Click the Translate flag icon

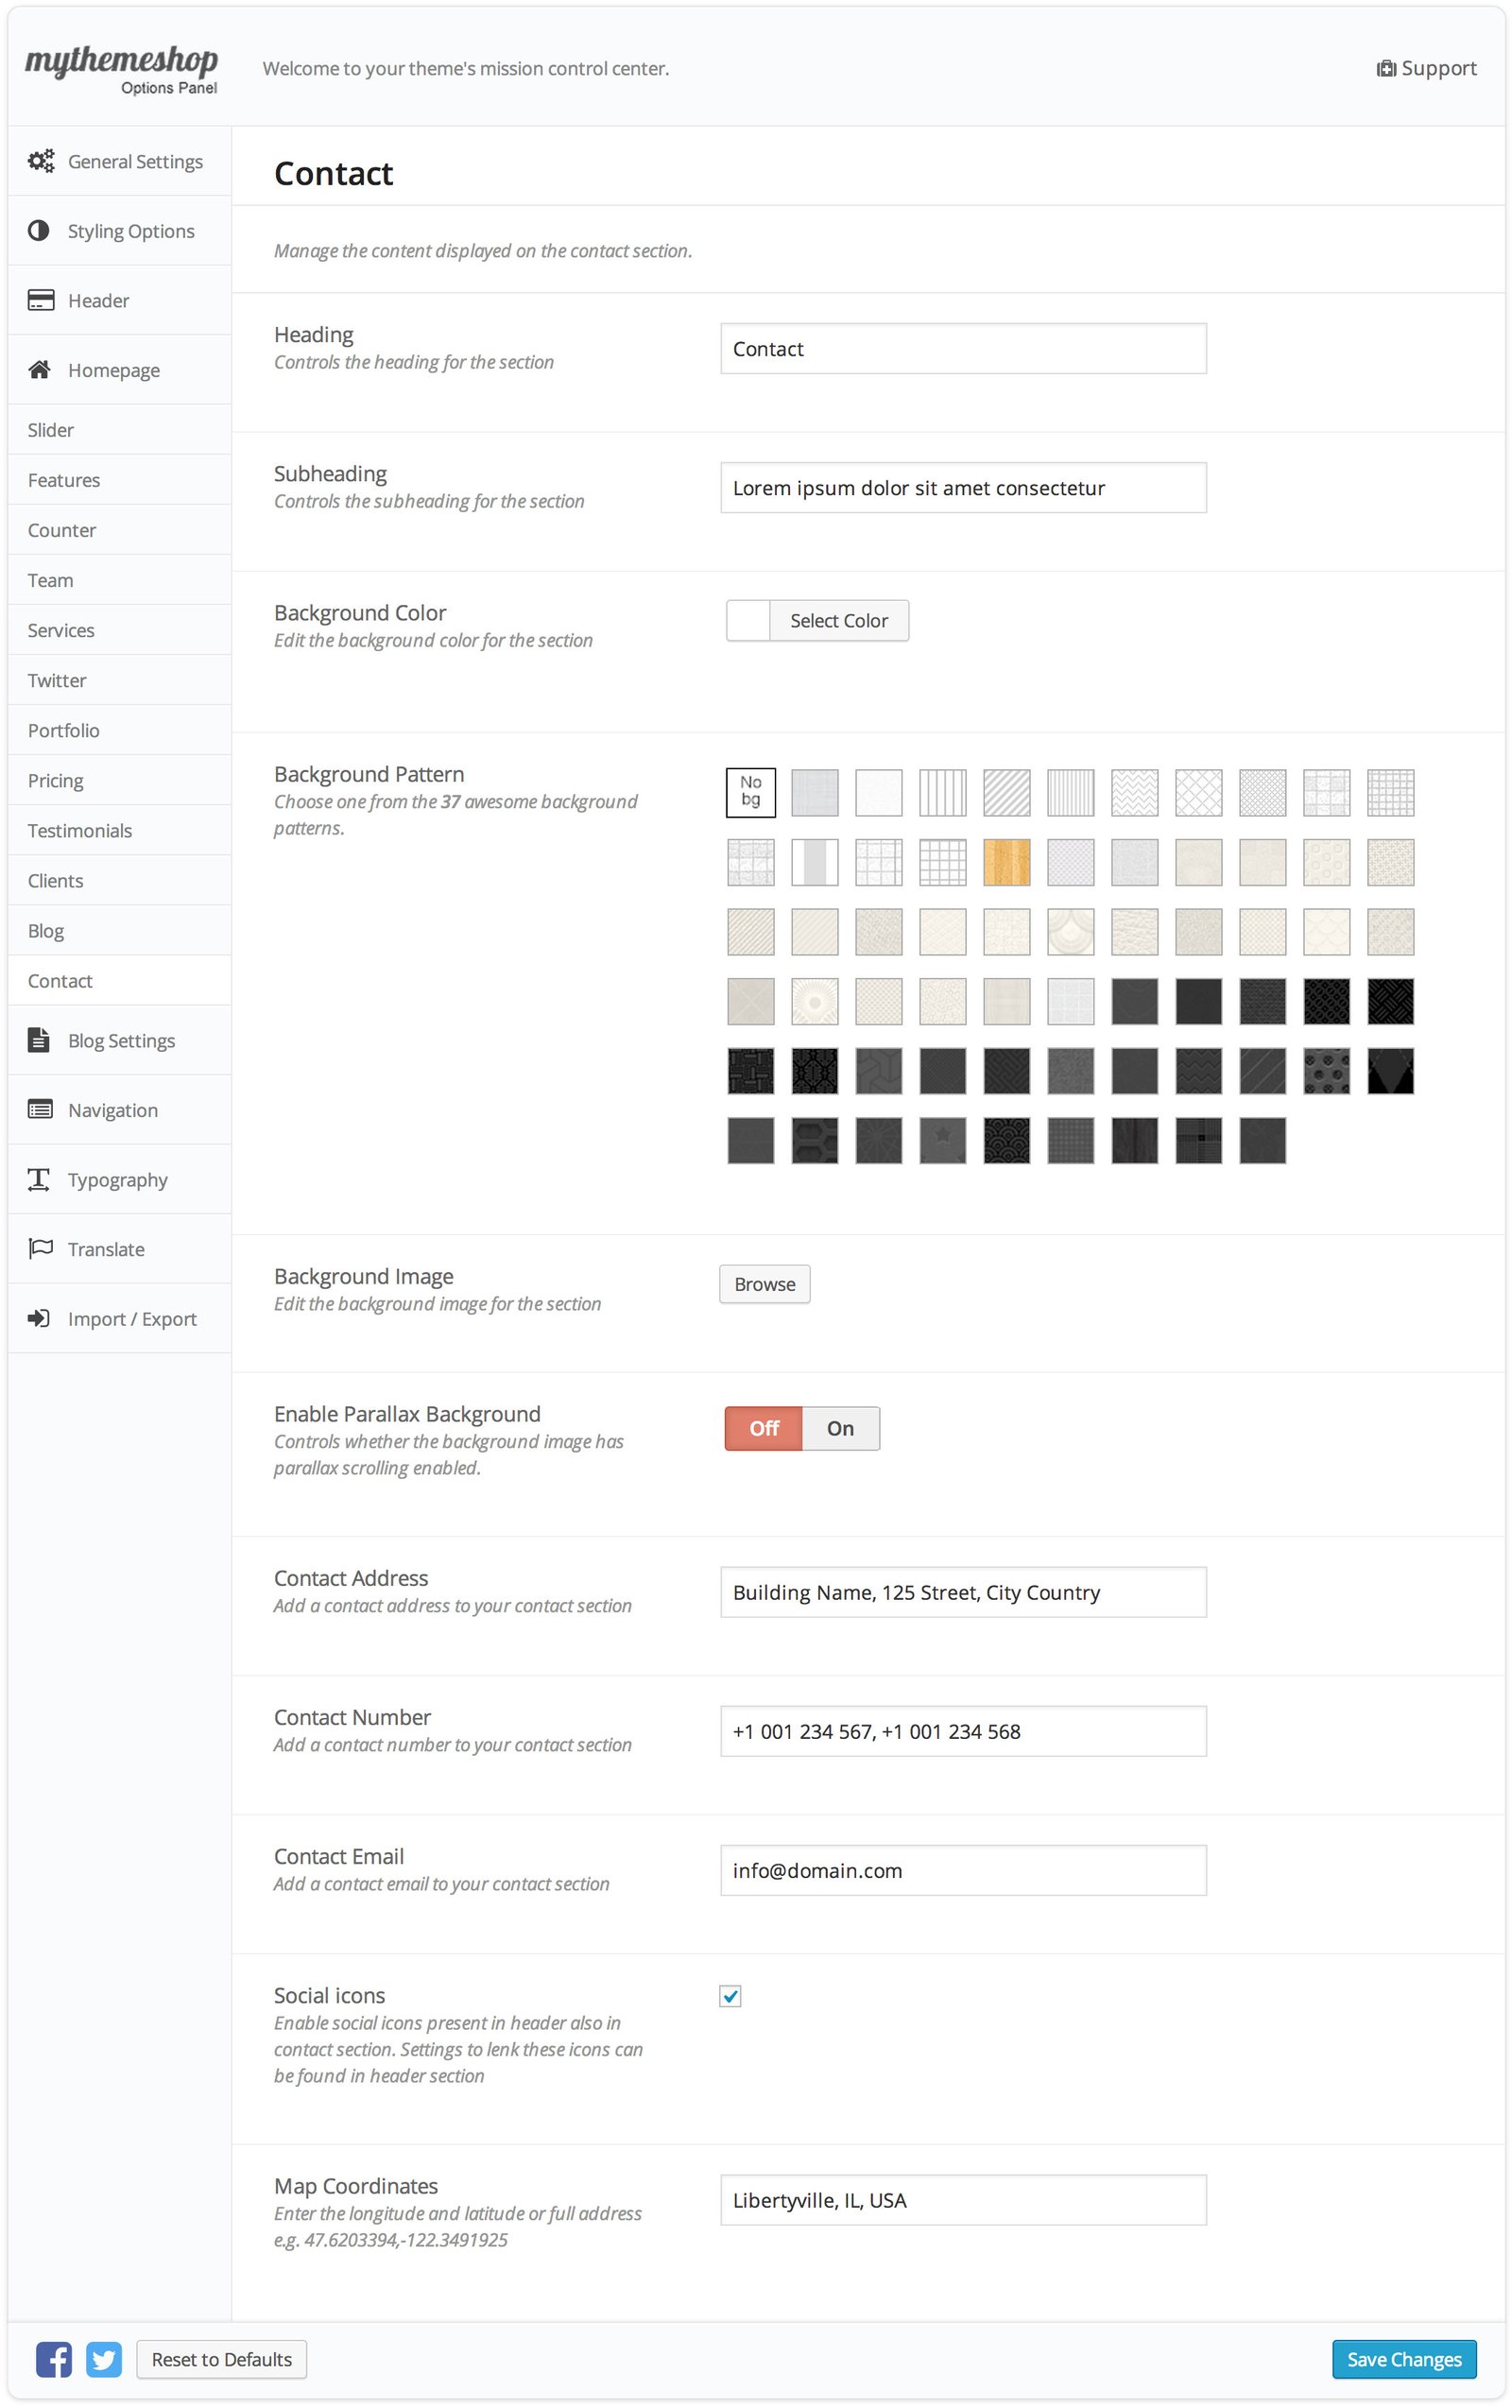(x=40, y=1249)
